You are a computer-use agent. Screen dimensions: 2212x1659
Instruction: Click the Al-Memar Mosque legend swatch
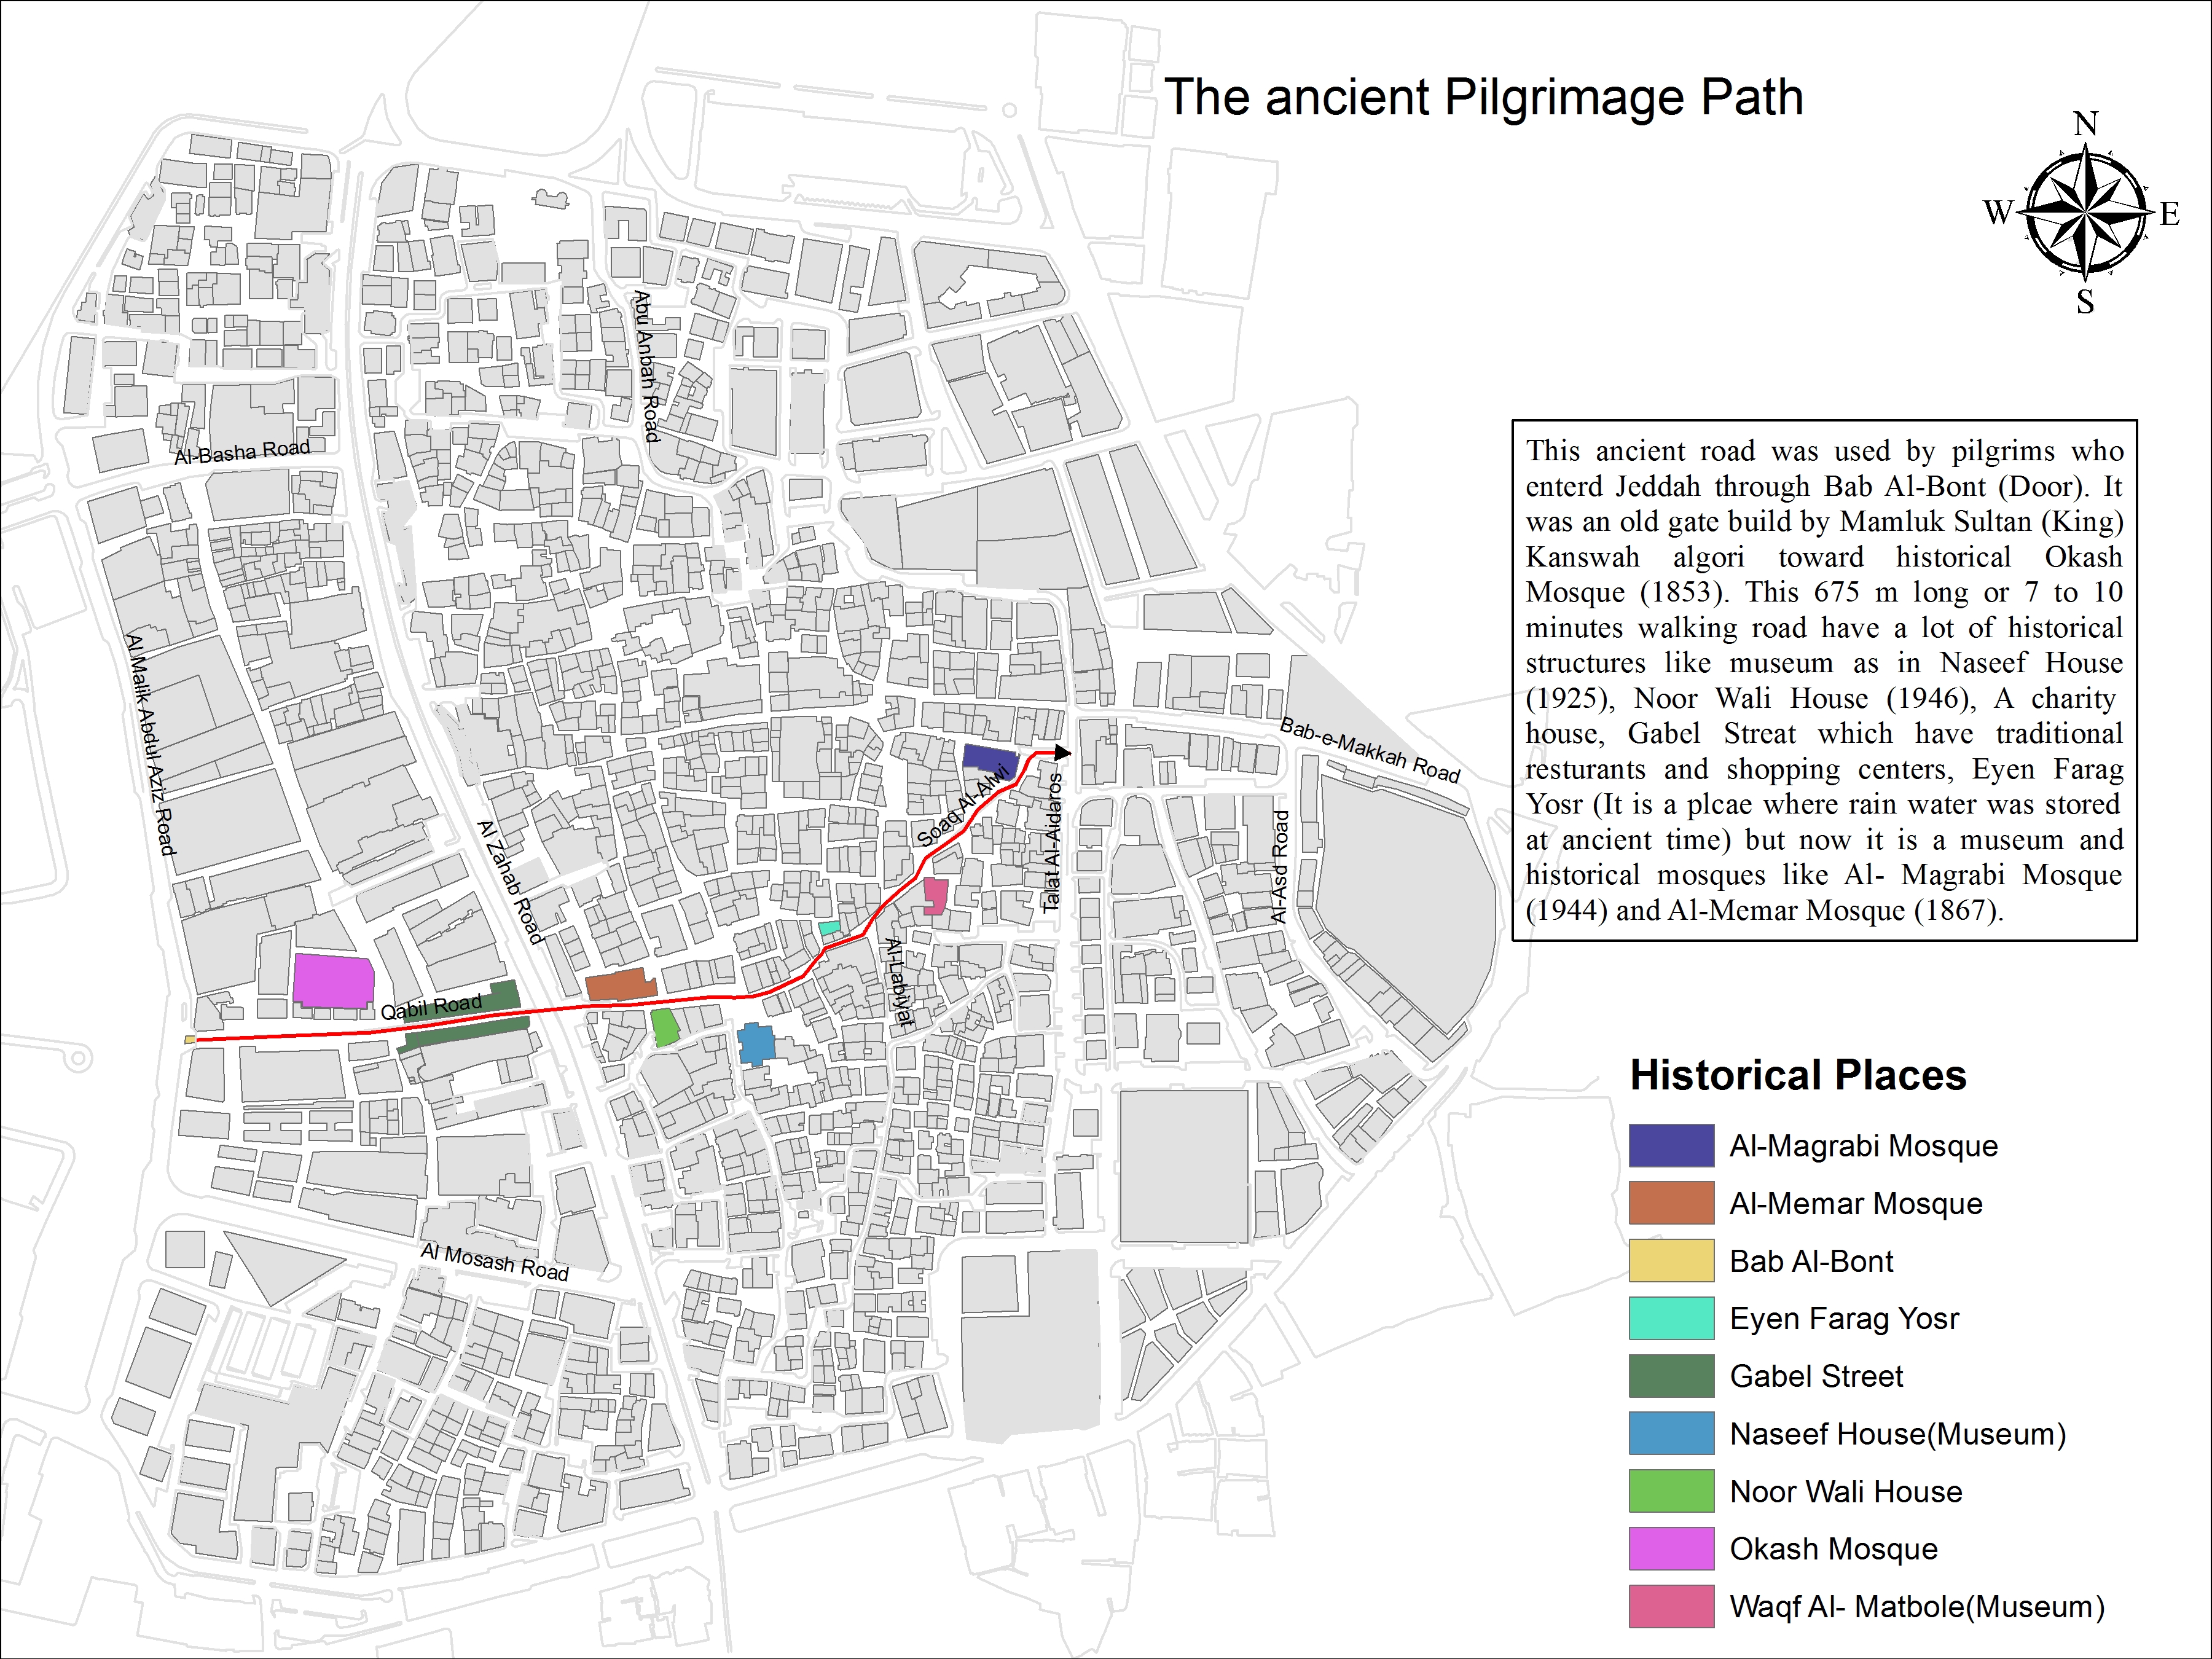tap(1671, 1203)
